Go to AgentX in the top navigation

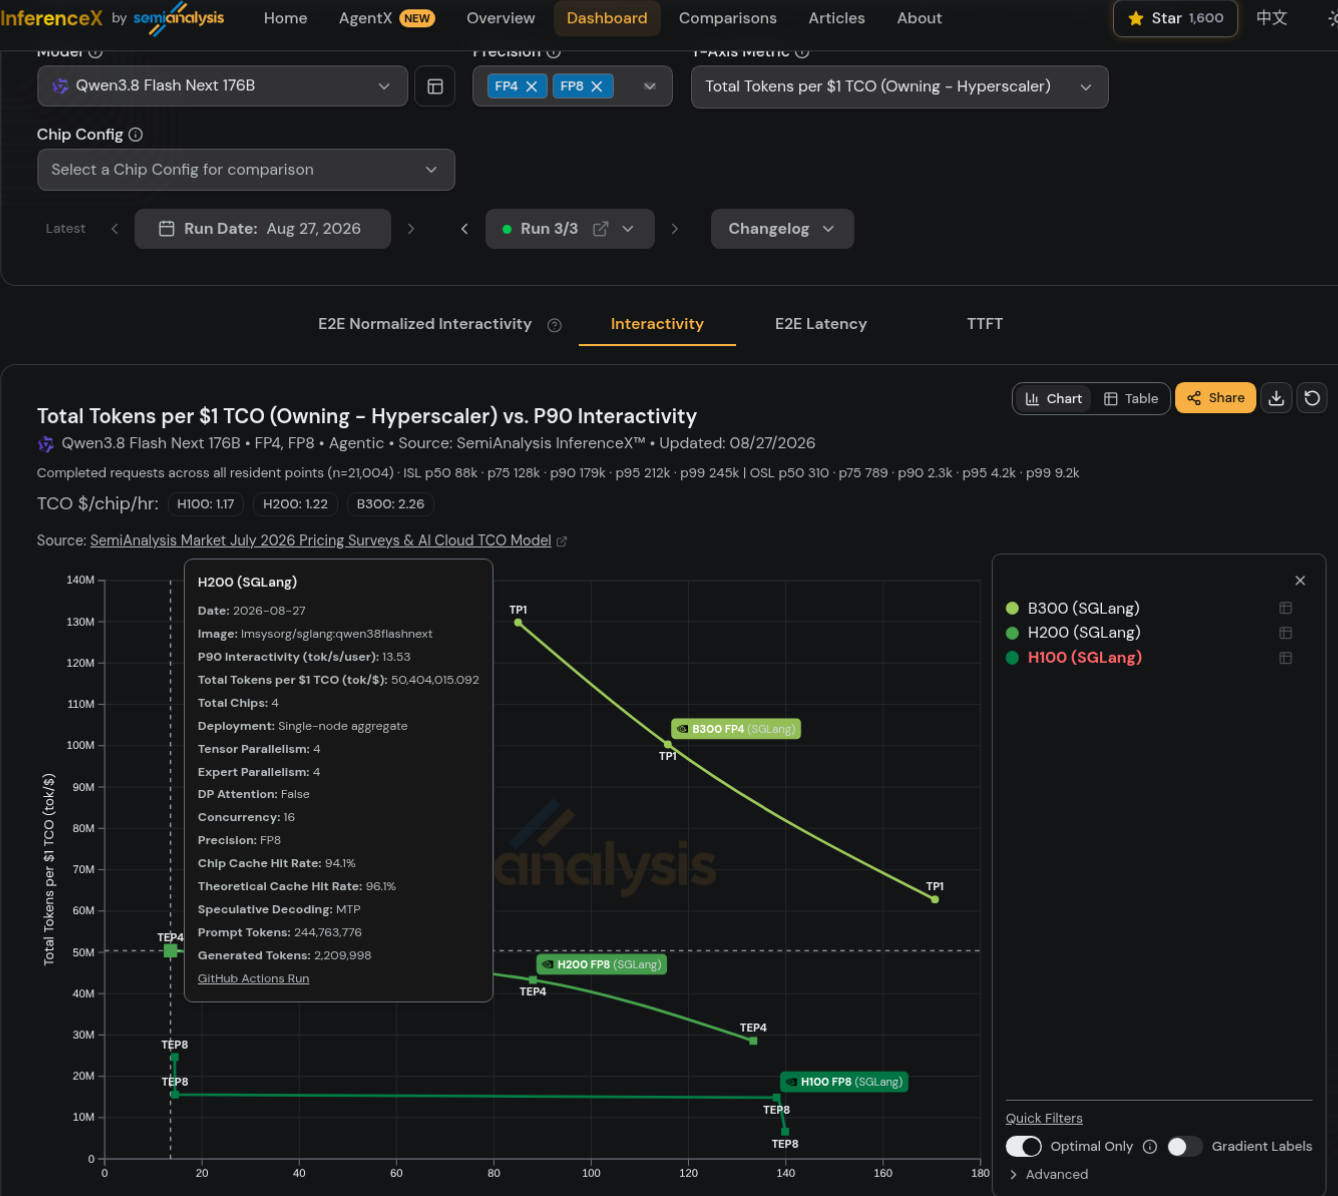(386, 18)
